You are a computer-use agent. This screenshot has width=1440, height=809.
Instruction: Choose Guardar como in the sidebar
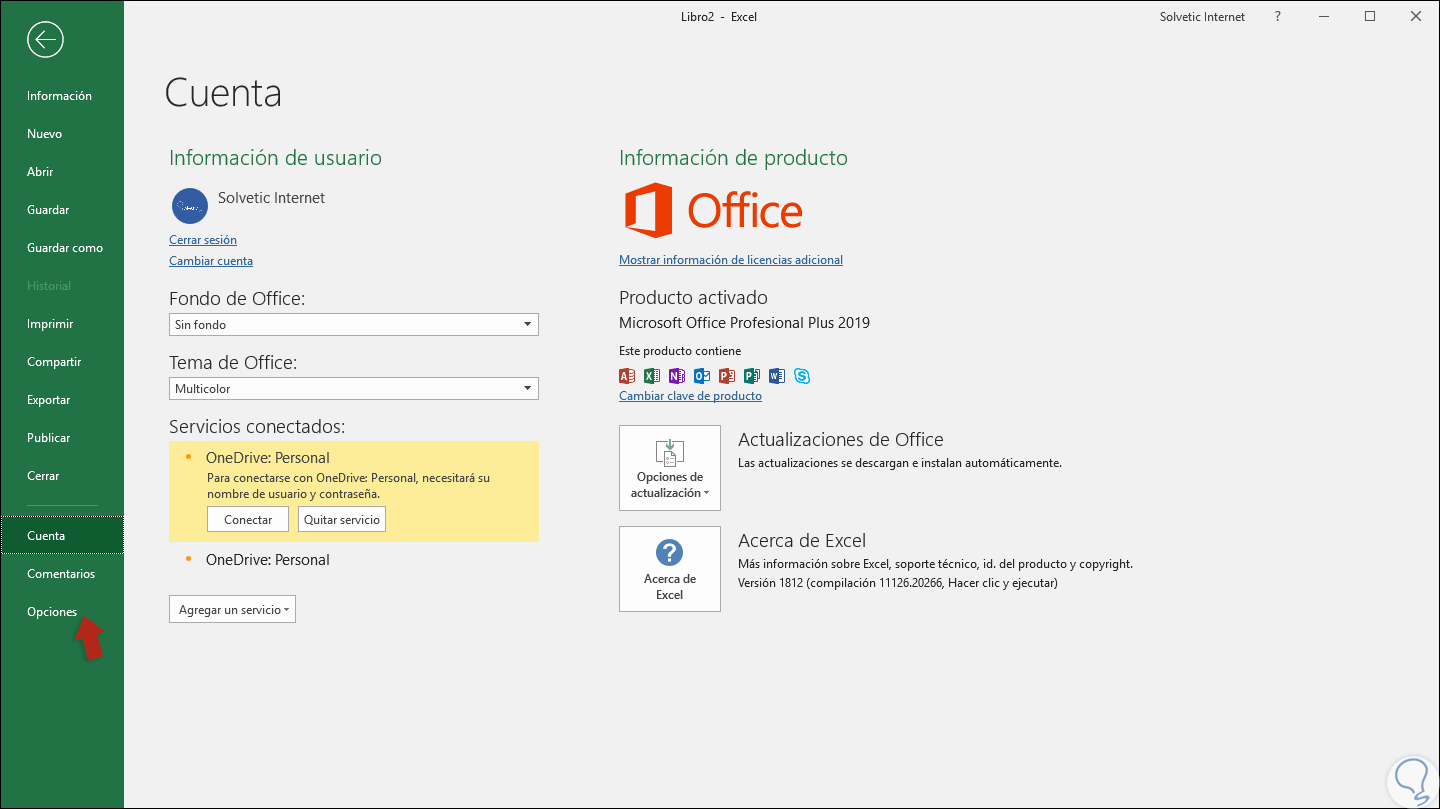tap(62, 248)
